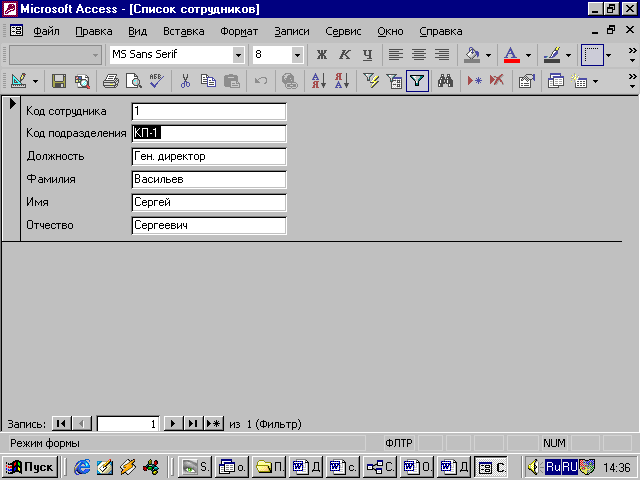Expand the font color dropdown arrow
The image size is (640, 480).
pos(529,54)
